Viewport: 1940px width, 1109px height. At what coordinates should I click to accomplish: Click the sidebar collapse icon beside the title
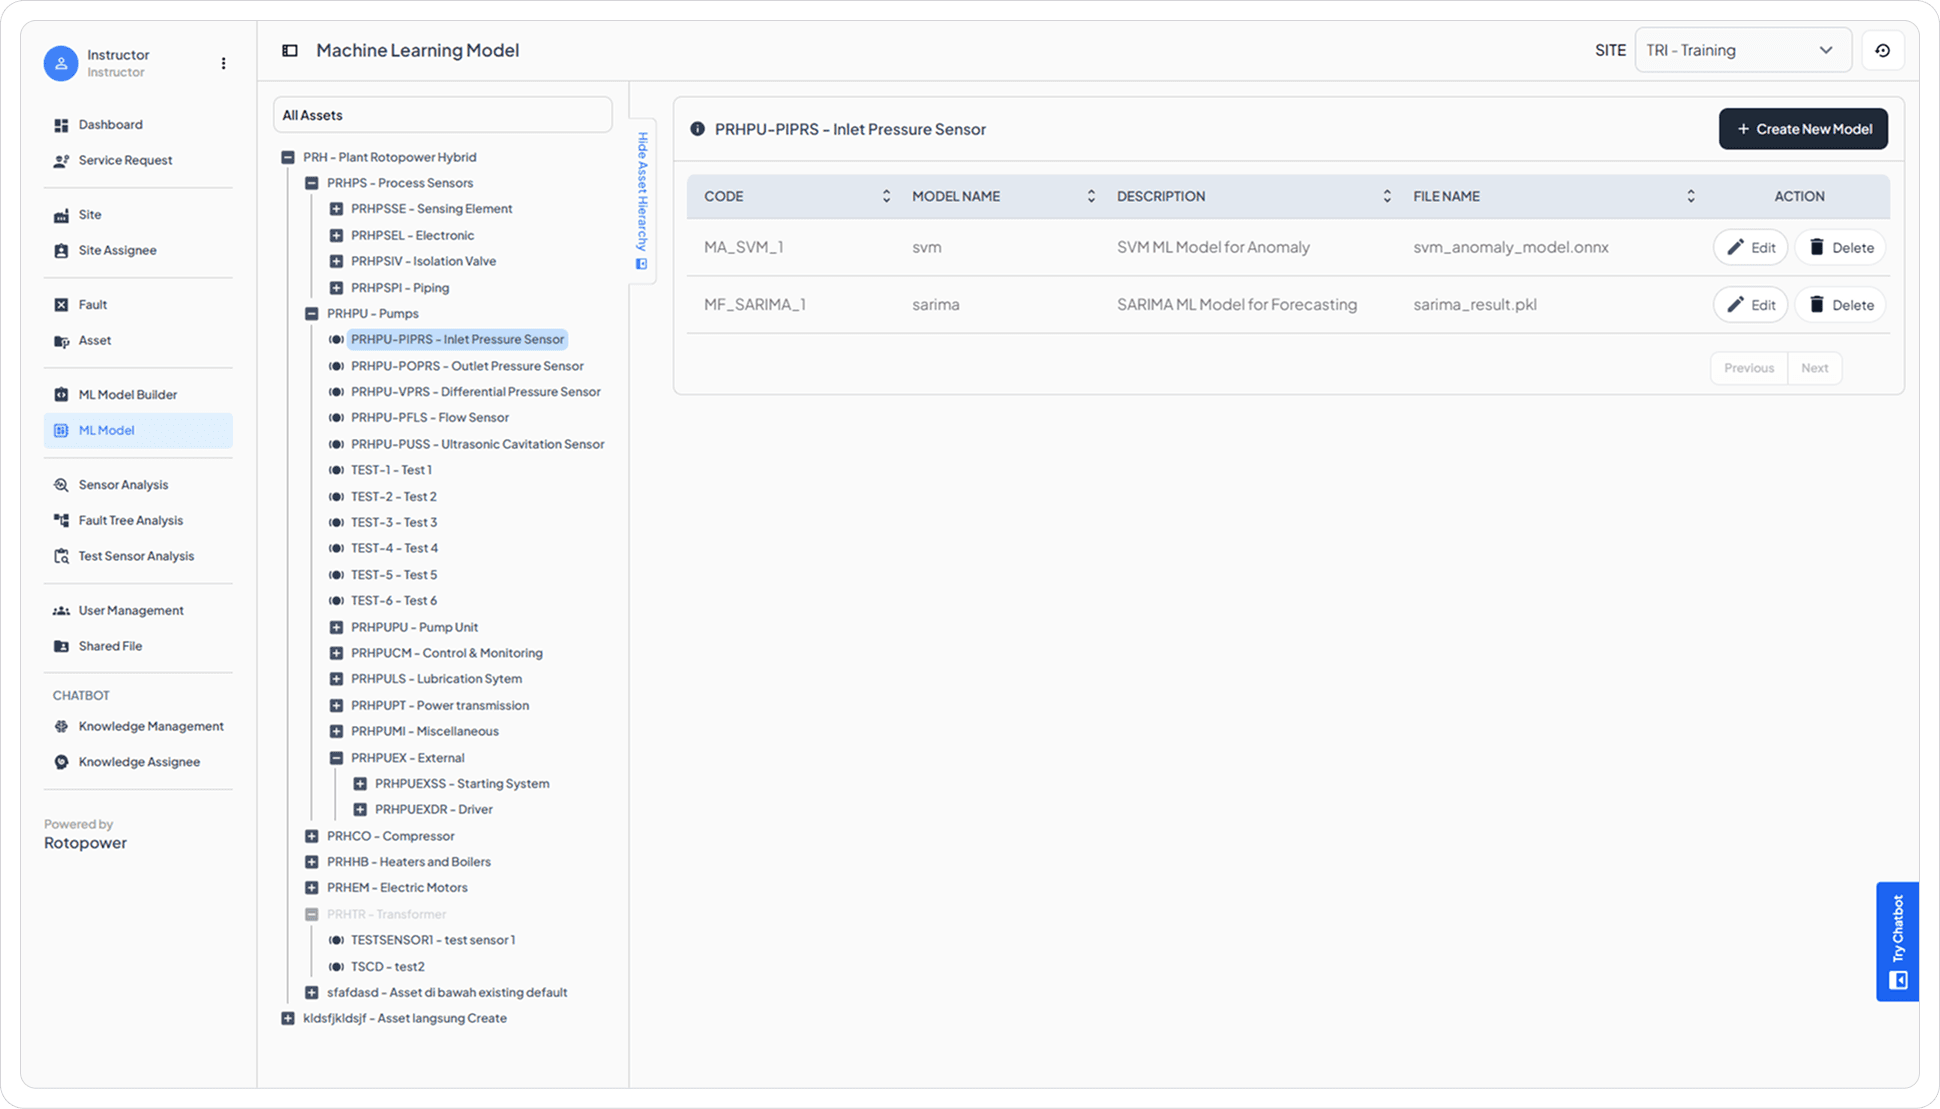click(x=290, y=50)
